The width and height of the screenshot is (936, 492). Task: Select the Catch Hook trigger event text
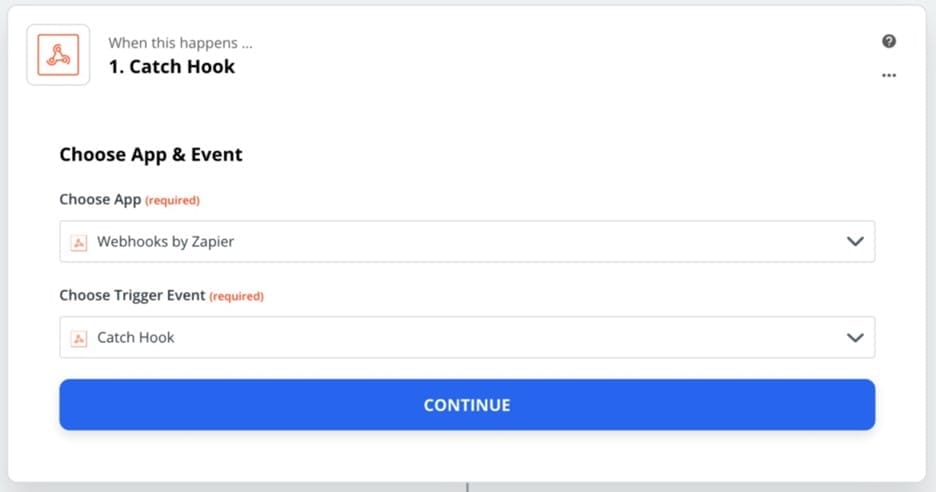[x=136, y=338]
